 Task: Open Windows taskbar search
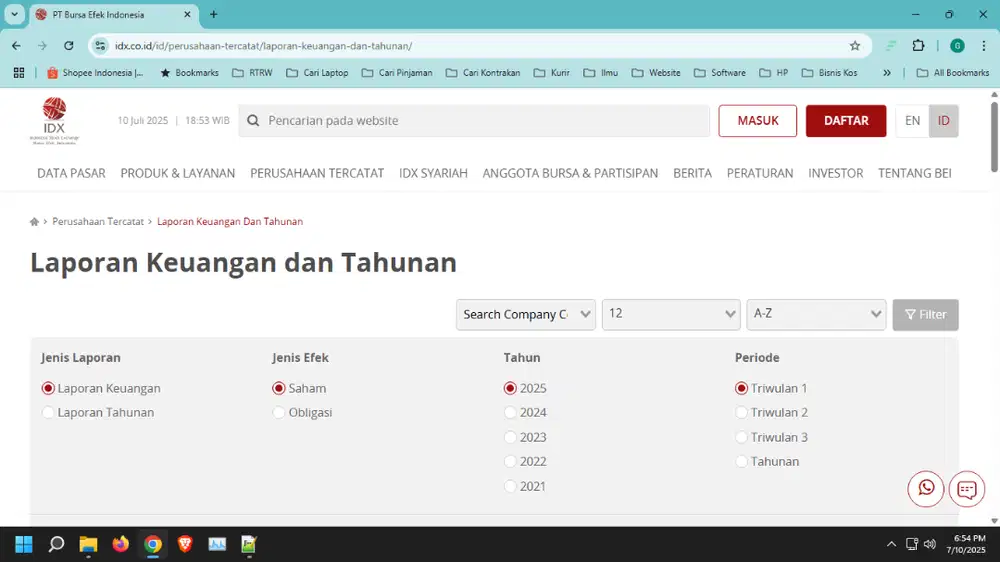pos(56,544)
